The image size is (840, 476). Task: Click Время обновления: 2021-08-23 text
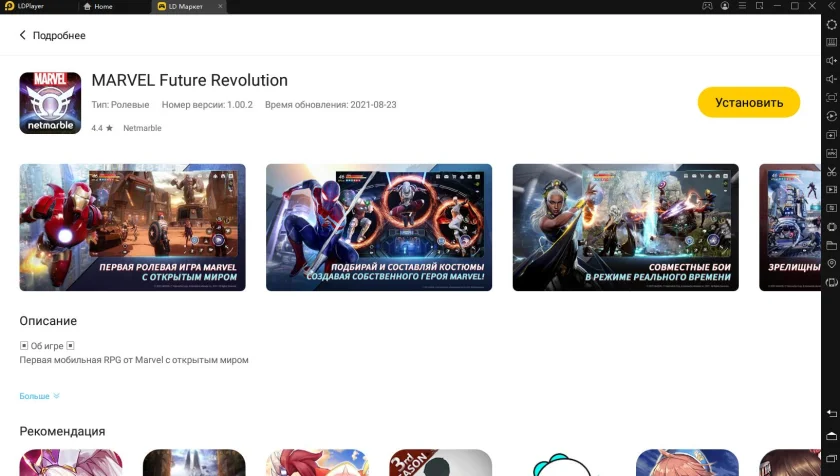[x=331, y=105]
